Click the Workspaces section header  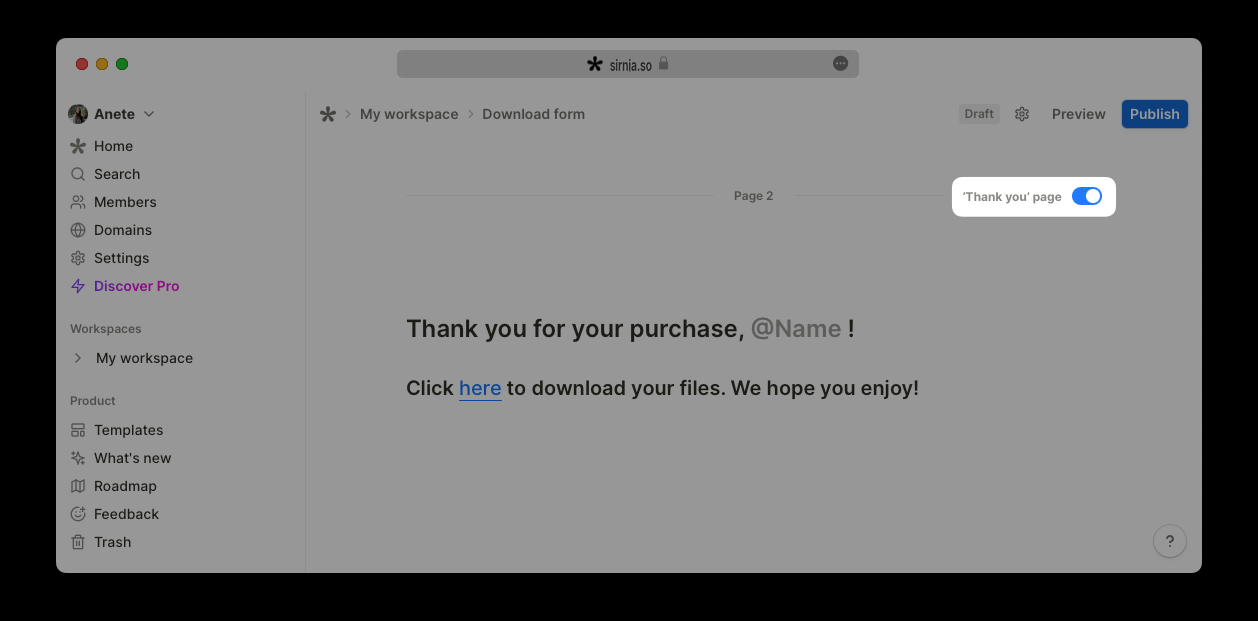point(106,329)
